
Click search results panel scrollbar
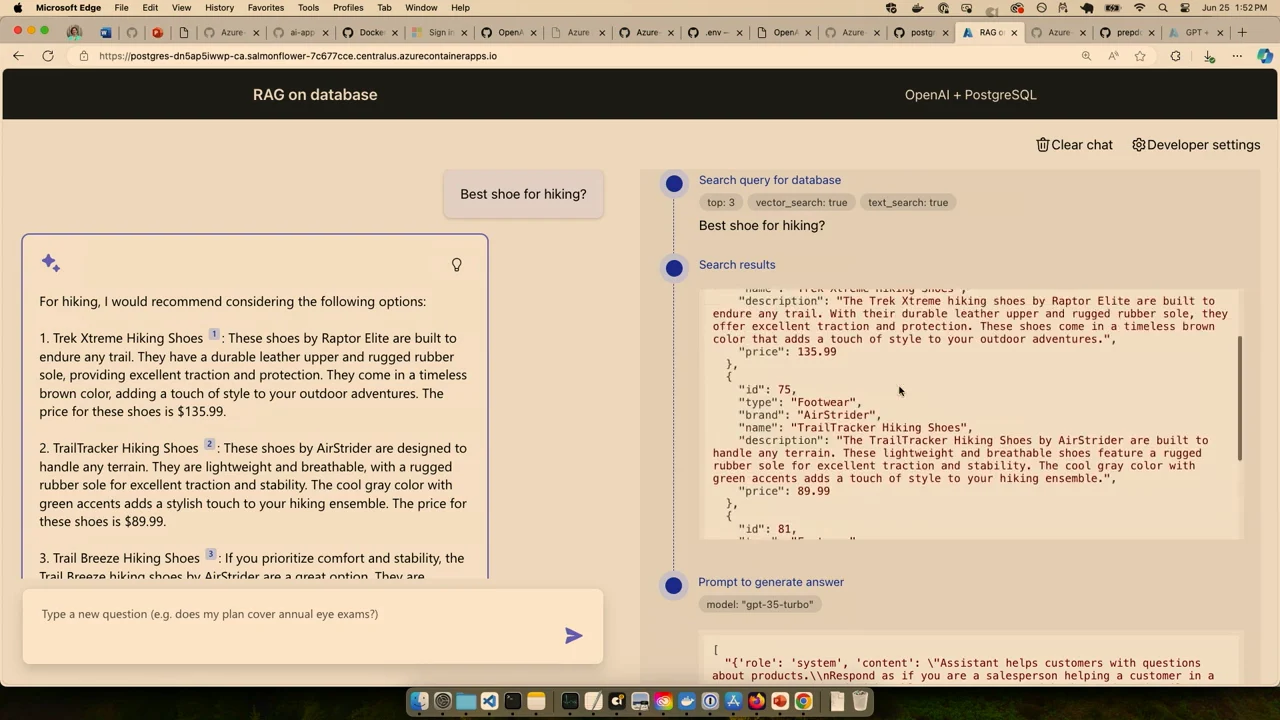(x=1240, y=398)
